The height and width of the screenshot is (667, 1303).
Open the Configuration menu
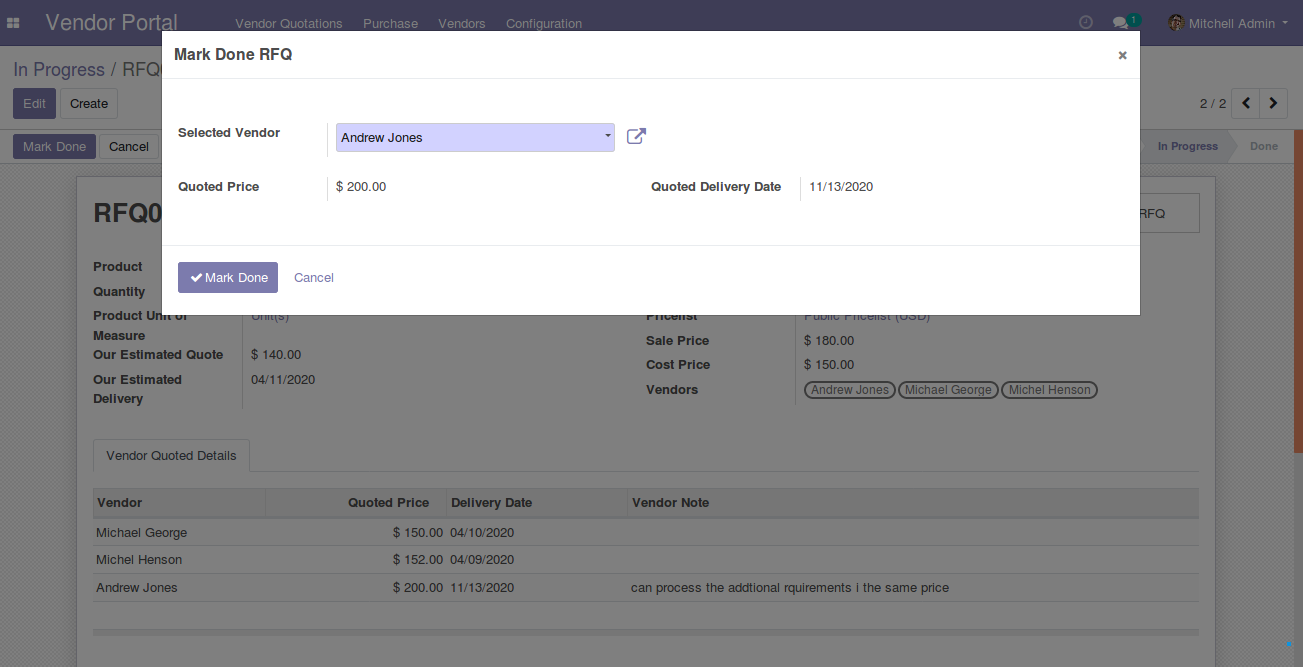(543, 23)
